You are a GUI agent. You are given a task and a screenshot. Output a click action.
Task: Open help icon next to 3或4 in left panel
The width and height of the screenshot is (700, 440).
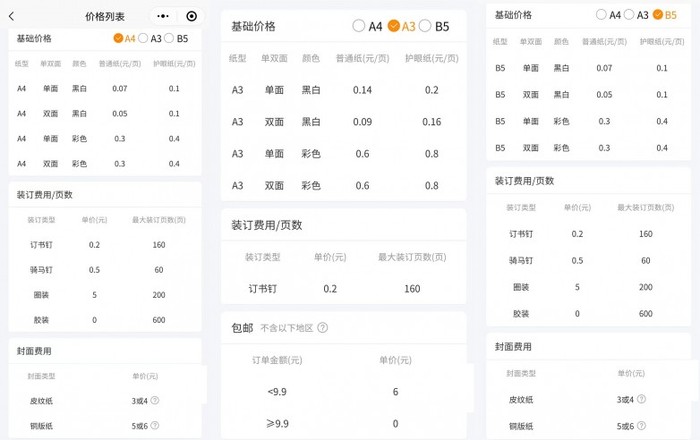click(155, 400)
